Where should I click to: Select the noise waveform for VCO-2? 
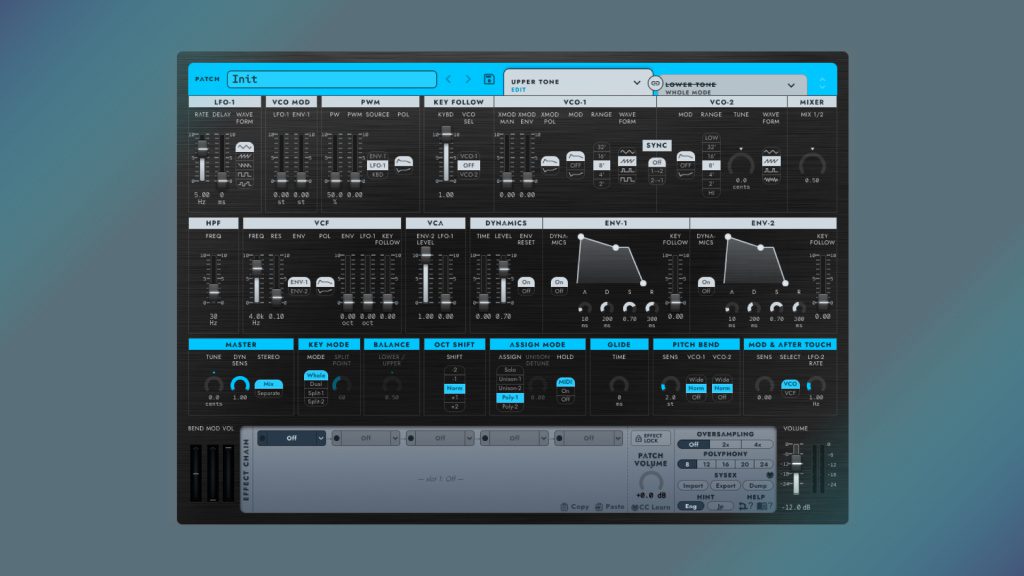[771, 179]
